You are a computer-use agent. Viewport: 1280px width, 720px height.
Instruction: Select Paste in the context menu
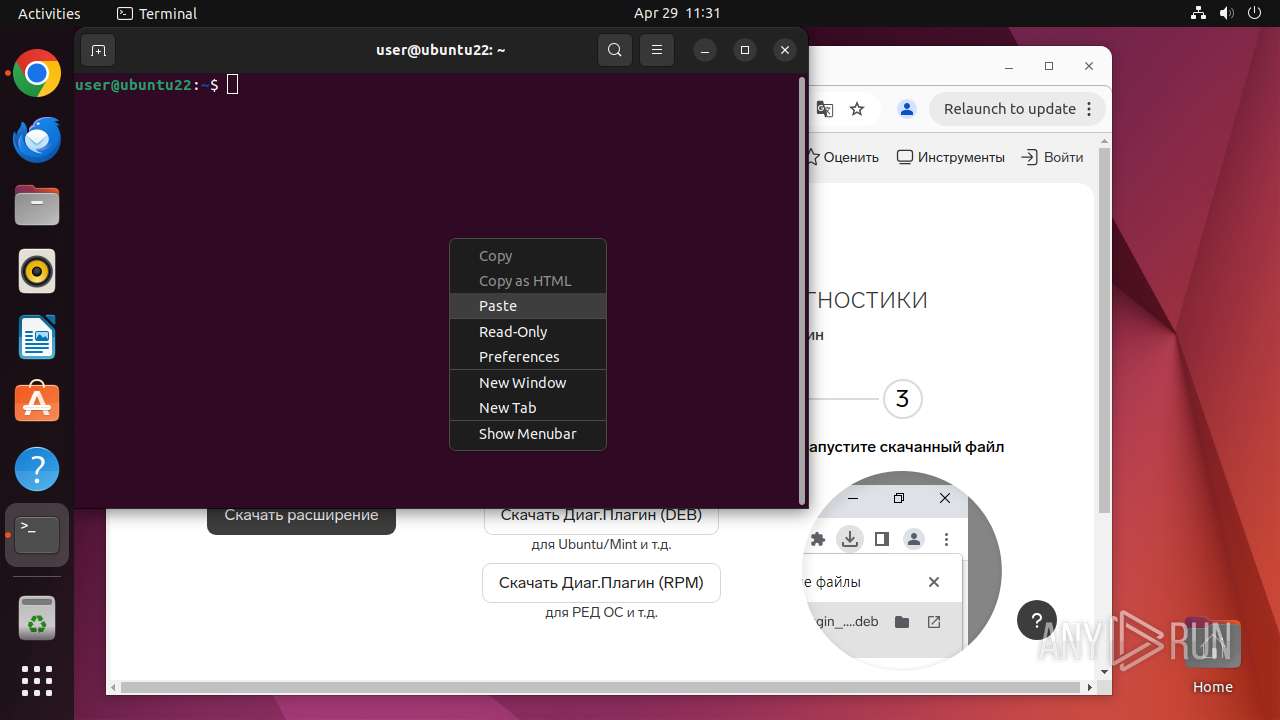pyautogui.click(x=528, y=306)
